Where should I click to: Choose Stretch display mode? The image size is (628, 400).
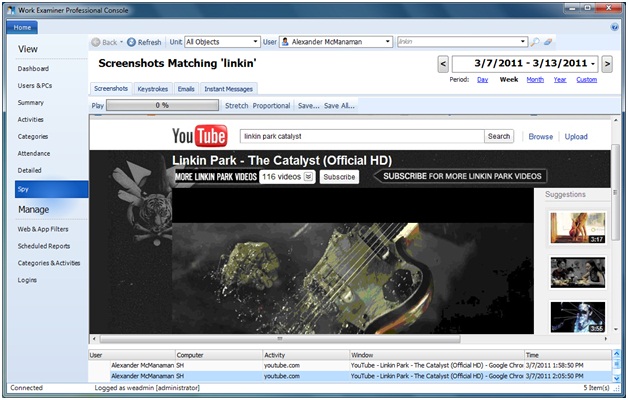pos(237,106)
